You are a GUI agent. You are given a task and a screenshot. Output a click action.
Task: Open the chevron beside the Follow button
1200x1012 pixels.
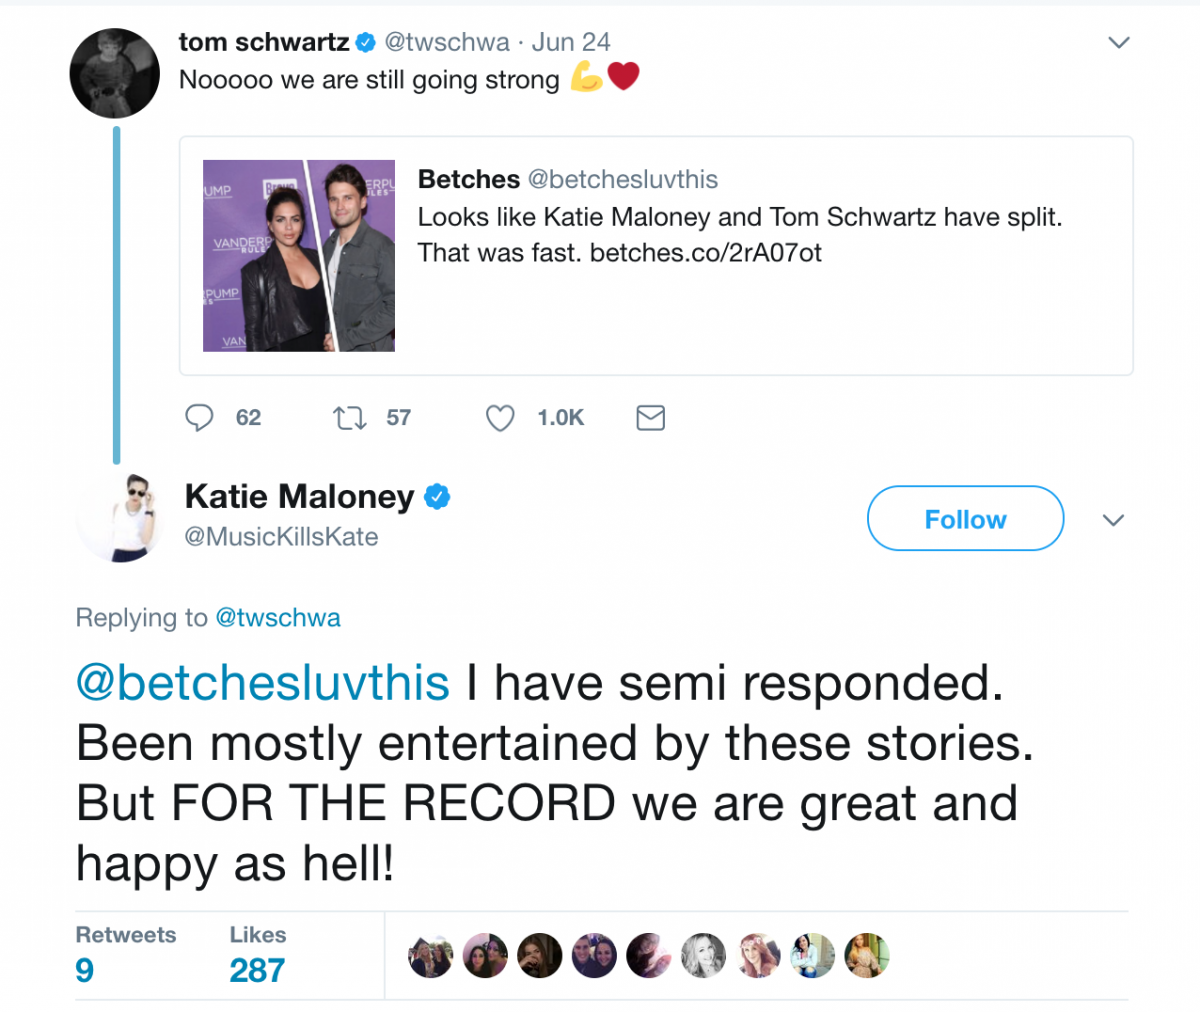click(x=1113, y=519)
